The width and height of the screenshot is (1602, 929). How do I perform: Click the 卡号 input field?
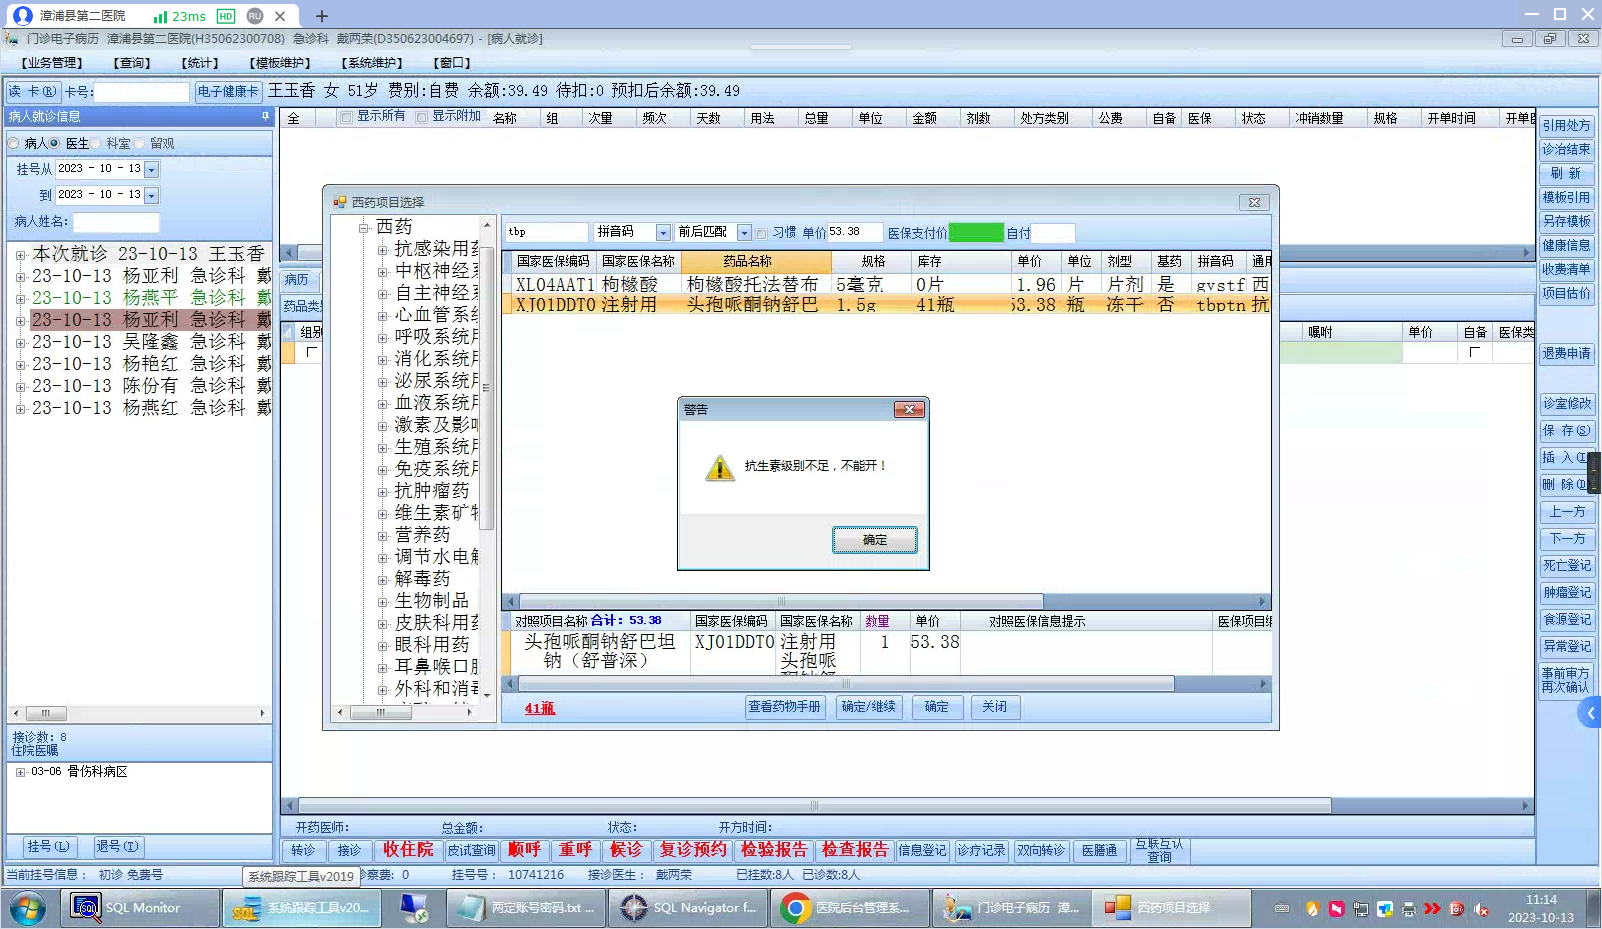click(141, 92)
